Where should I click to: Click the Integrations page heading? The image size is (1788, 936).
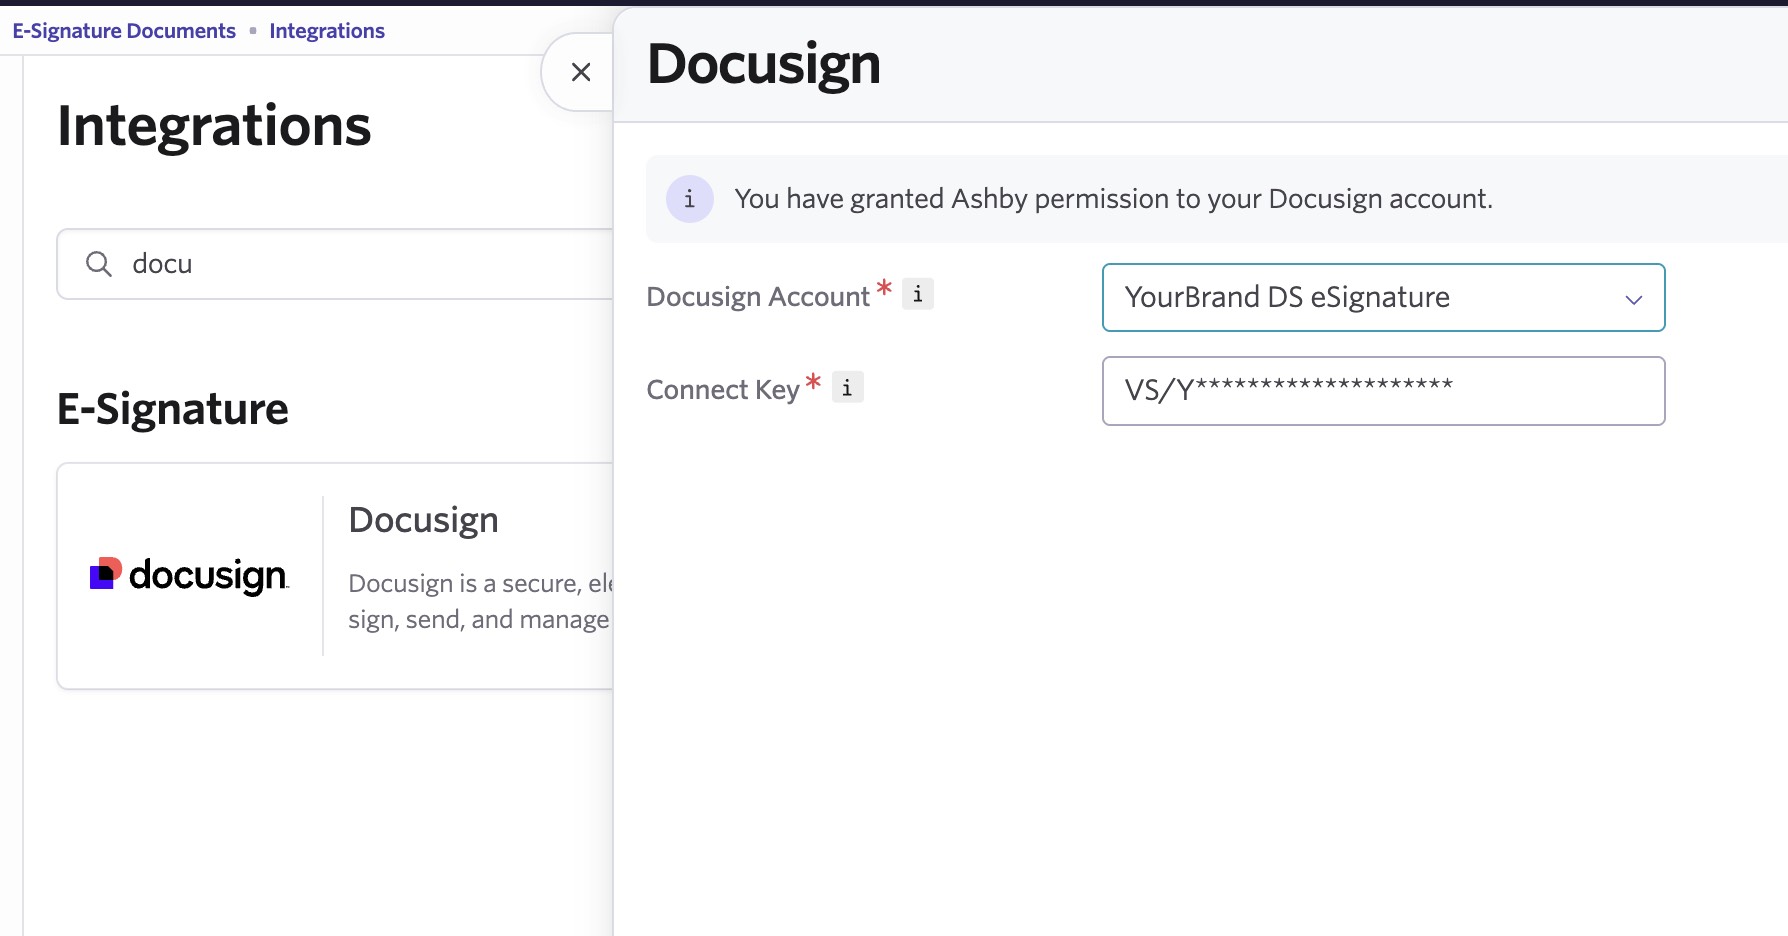tap(214, 126)
